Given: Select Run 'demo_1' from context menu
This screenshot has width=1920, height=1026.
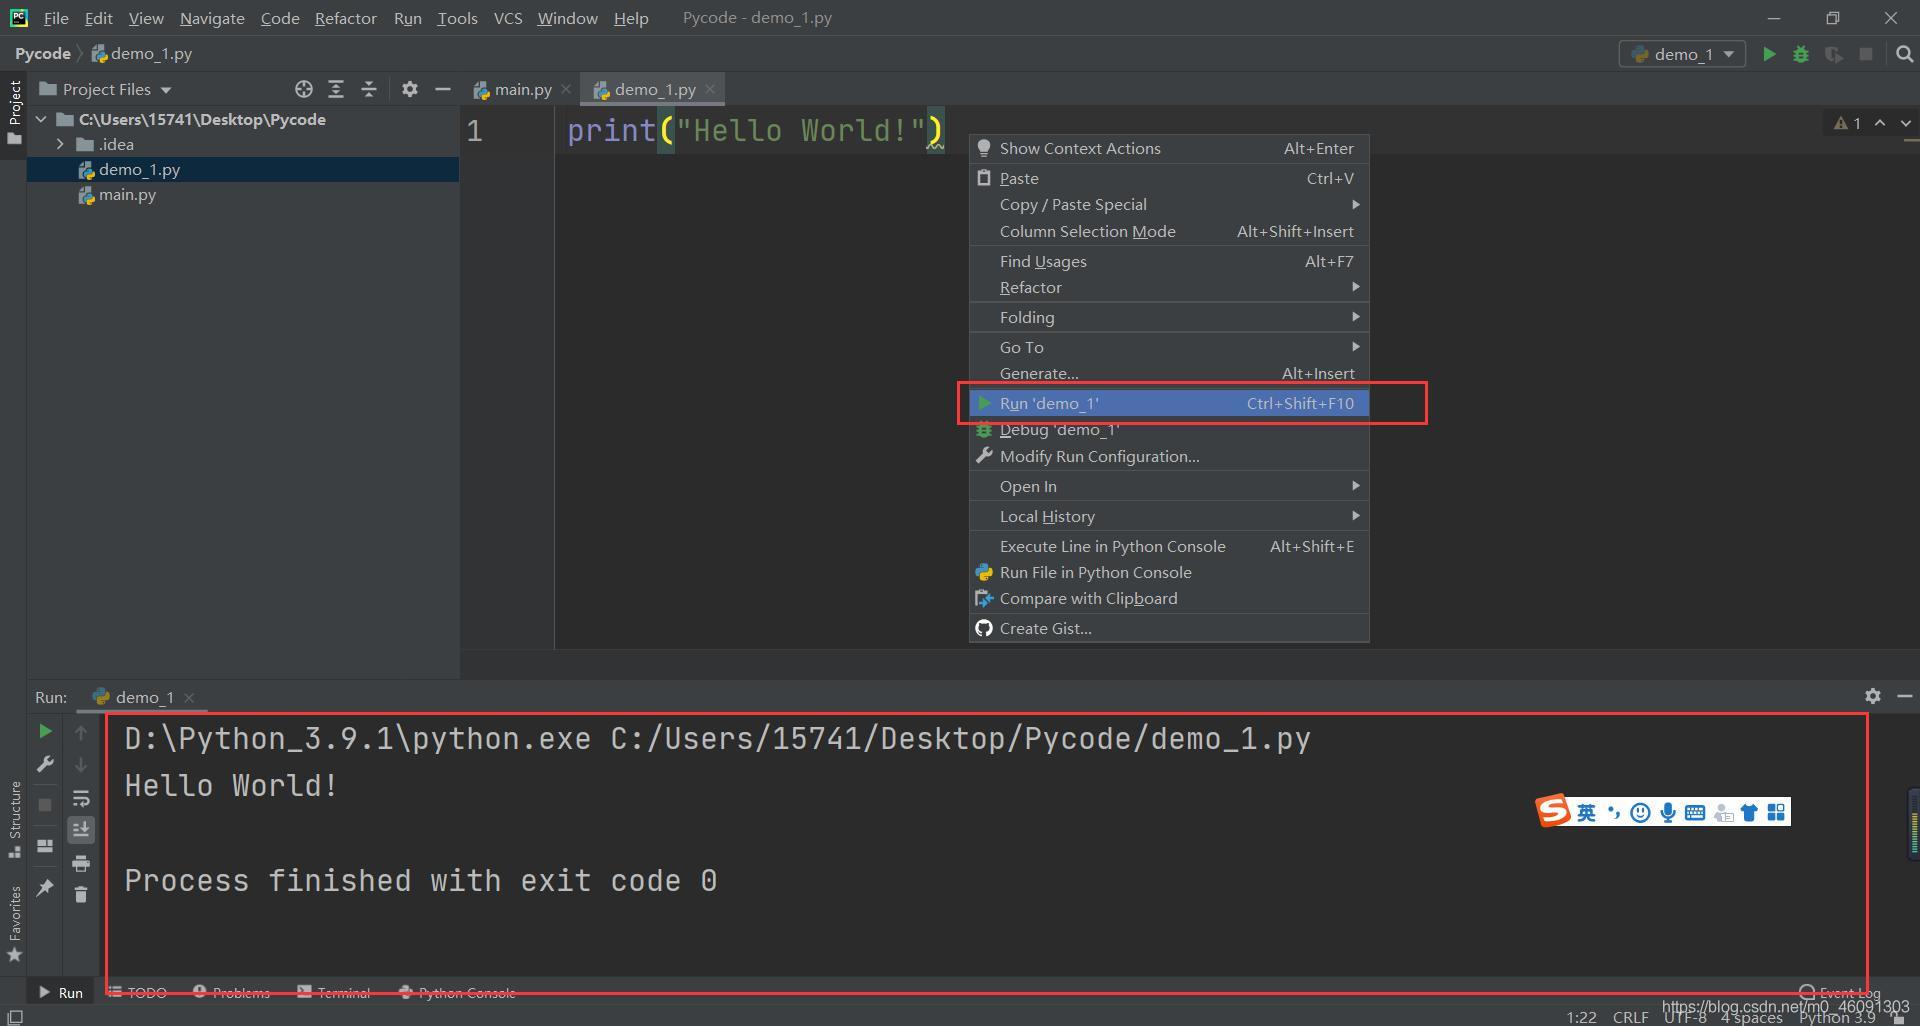Looking at the screenshot, I should point(1169,403).
